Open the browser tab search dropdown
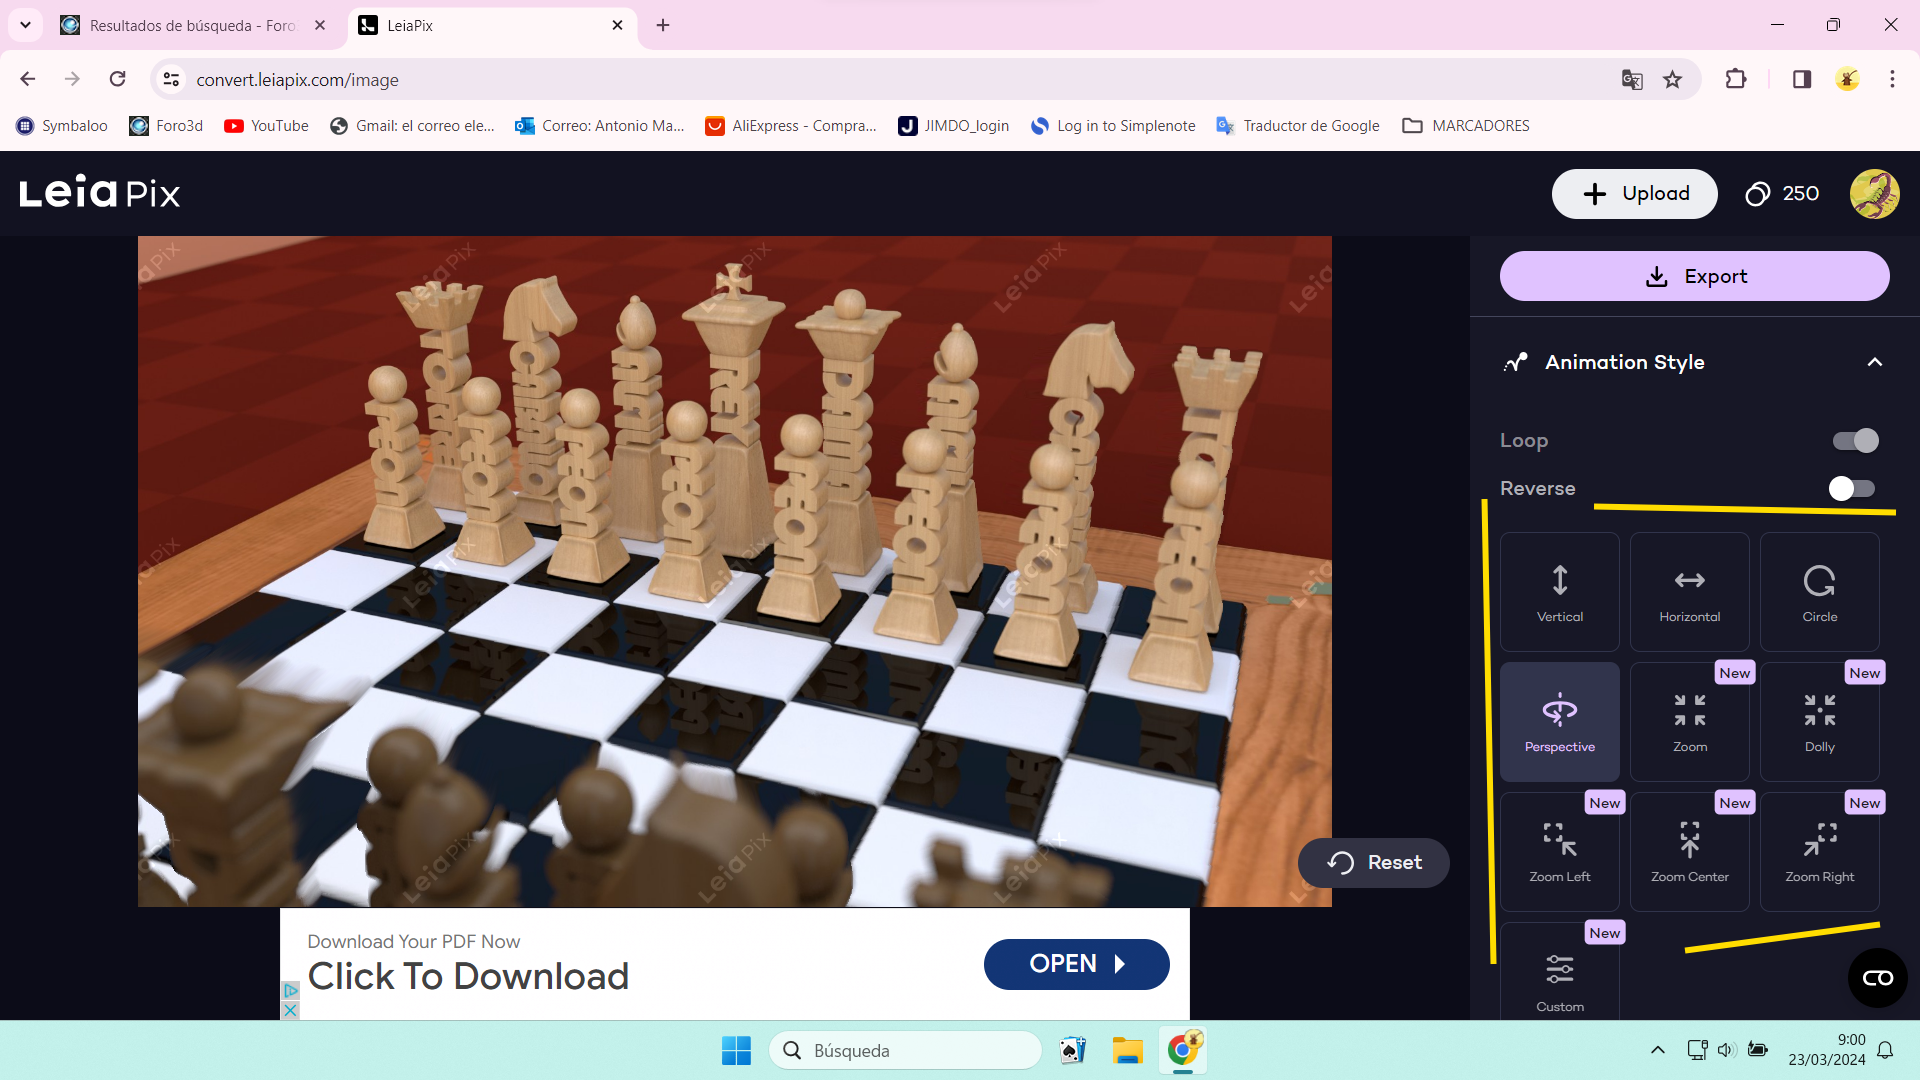The height and width of the screenshot is (1080, 1920). (x=25, y=25)
